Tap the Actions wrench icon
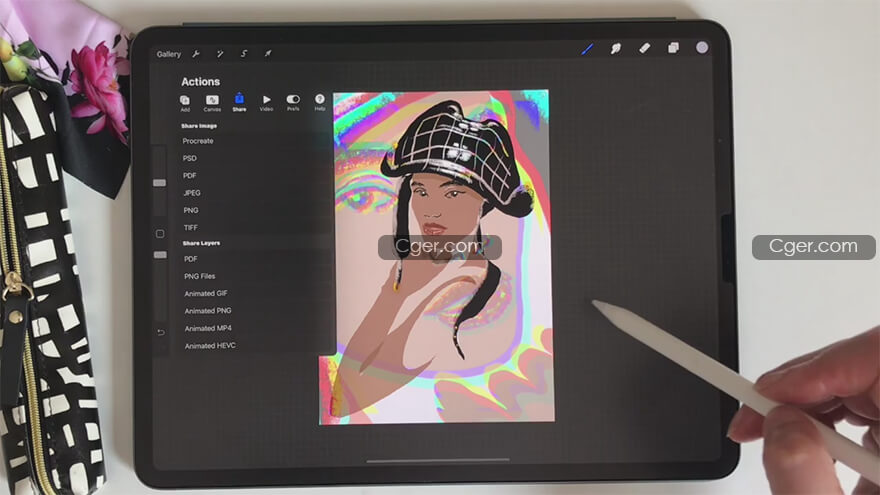 [x=196, y=54]
